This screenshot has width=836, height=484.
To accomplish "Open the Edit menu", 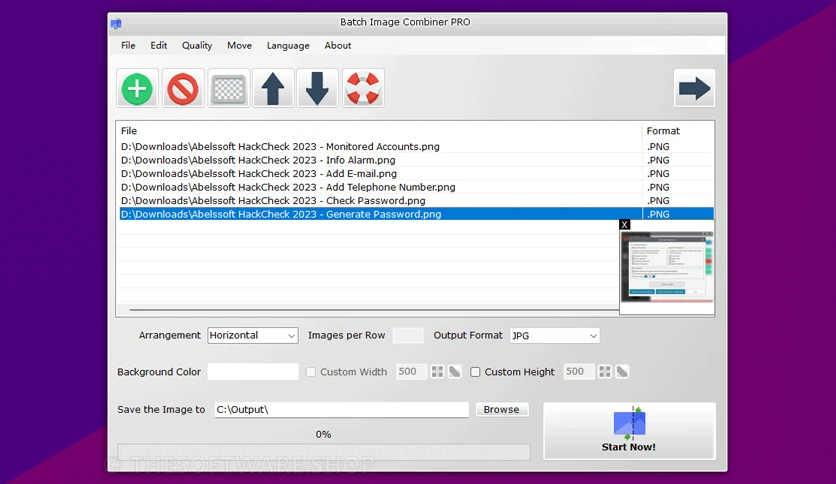I will [x=158, y=45].
